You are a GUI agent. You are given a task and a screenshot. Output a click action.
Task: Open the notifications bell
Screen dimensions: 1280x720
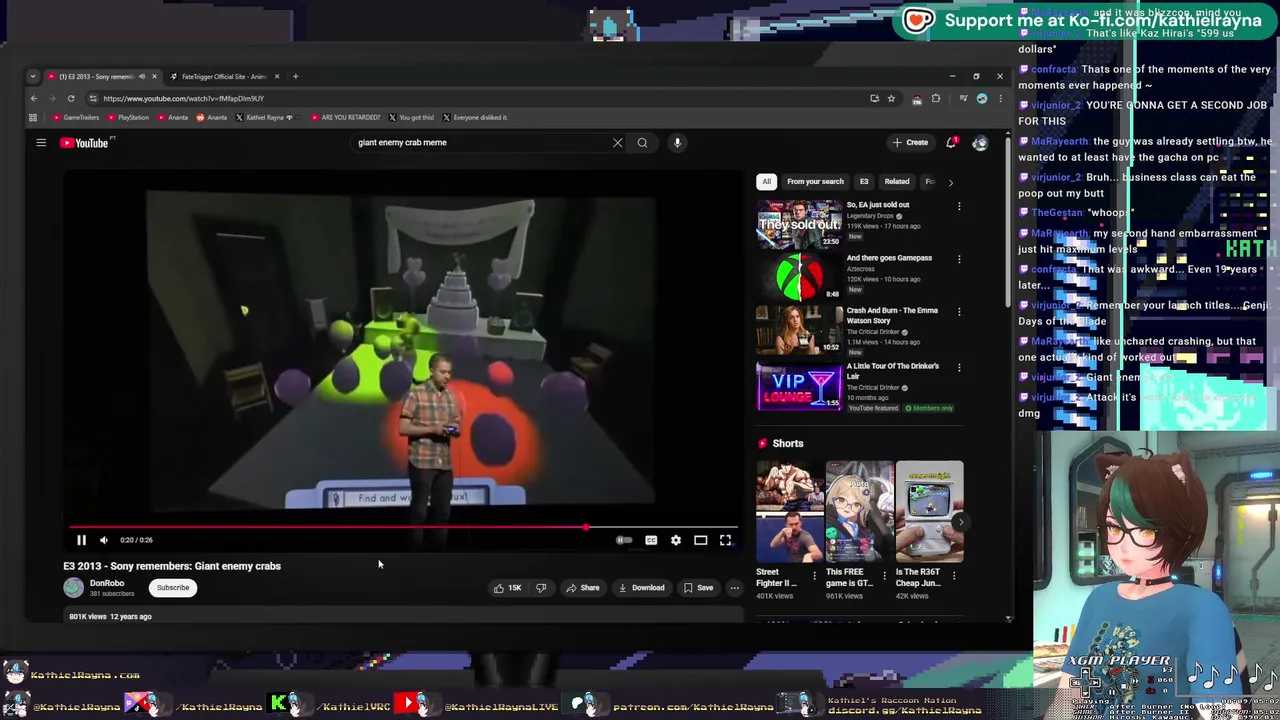click(951, 143)
